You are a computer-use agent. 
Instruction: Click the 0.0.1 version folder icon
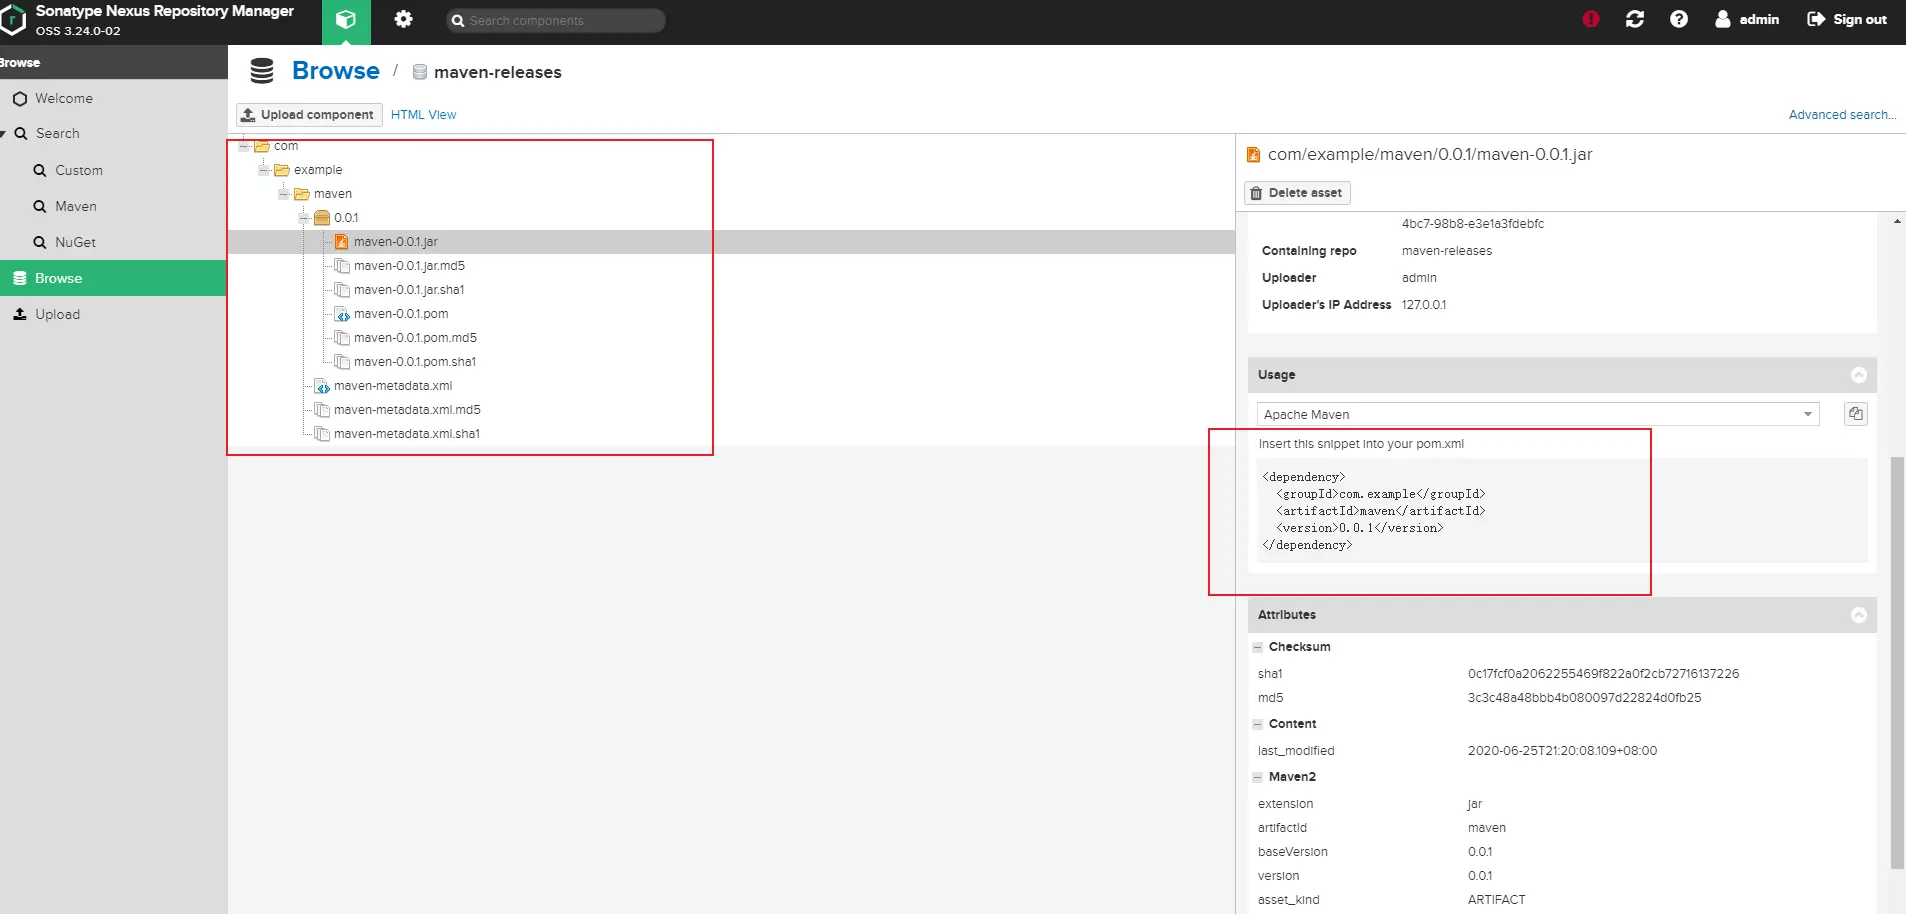pyautogui.click(x=322, y=218)
